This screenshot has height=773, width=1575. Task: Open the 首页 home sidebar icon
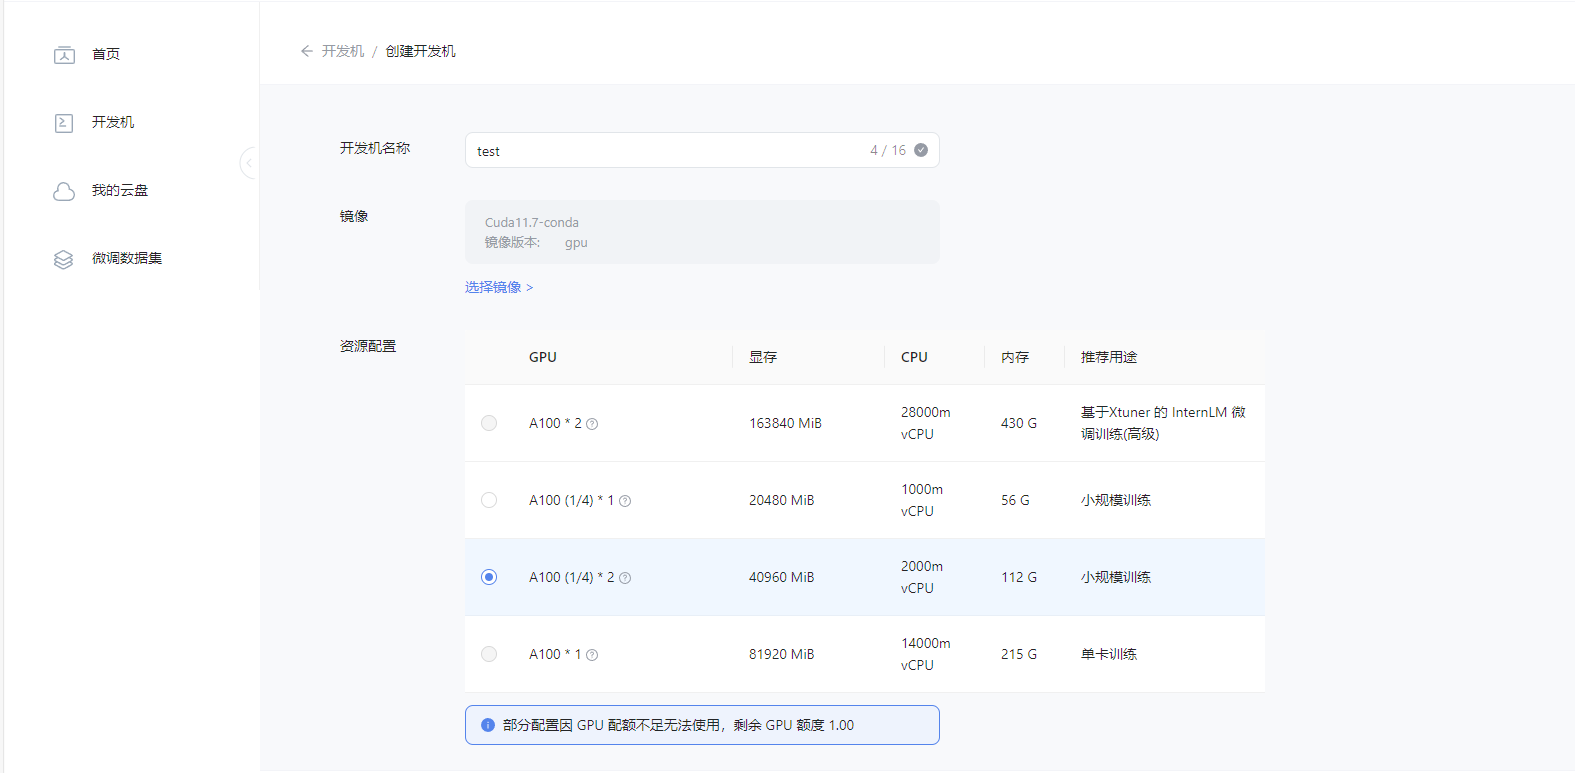pos(64,55)
